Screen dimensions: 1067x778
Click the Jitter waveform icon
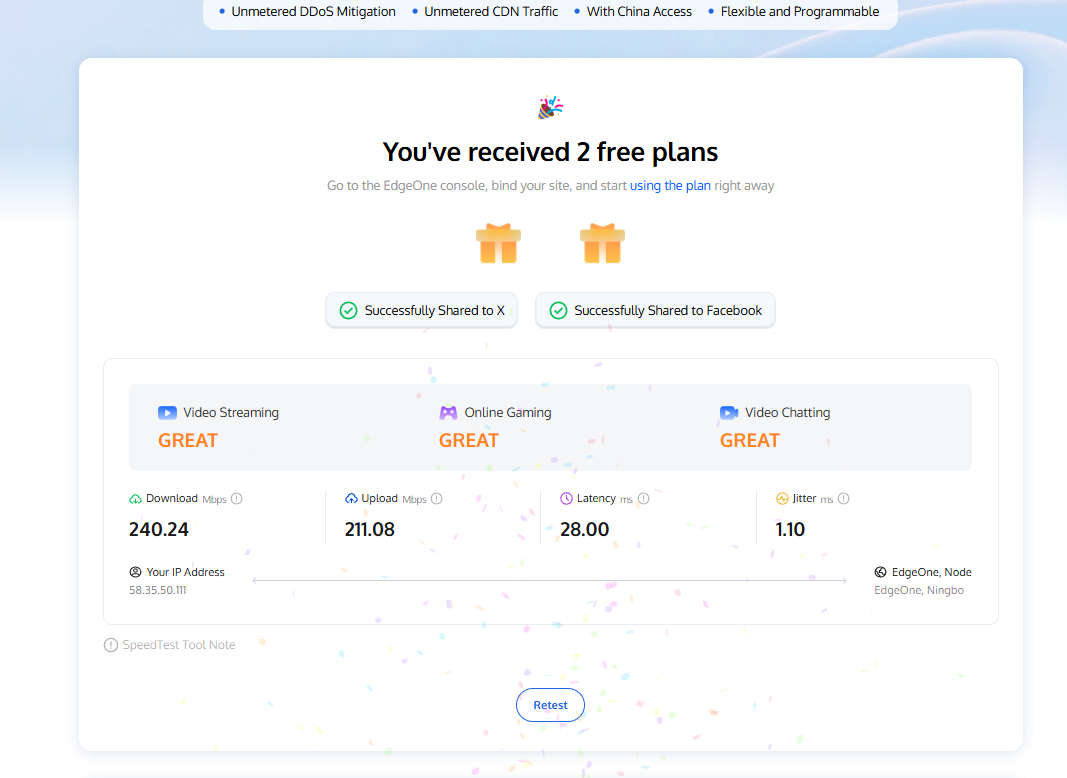782,499
